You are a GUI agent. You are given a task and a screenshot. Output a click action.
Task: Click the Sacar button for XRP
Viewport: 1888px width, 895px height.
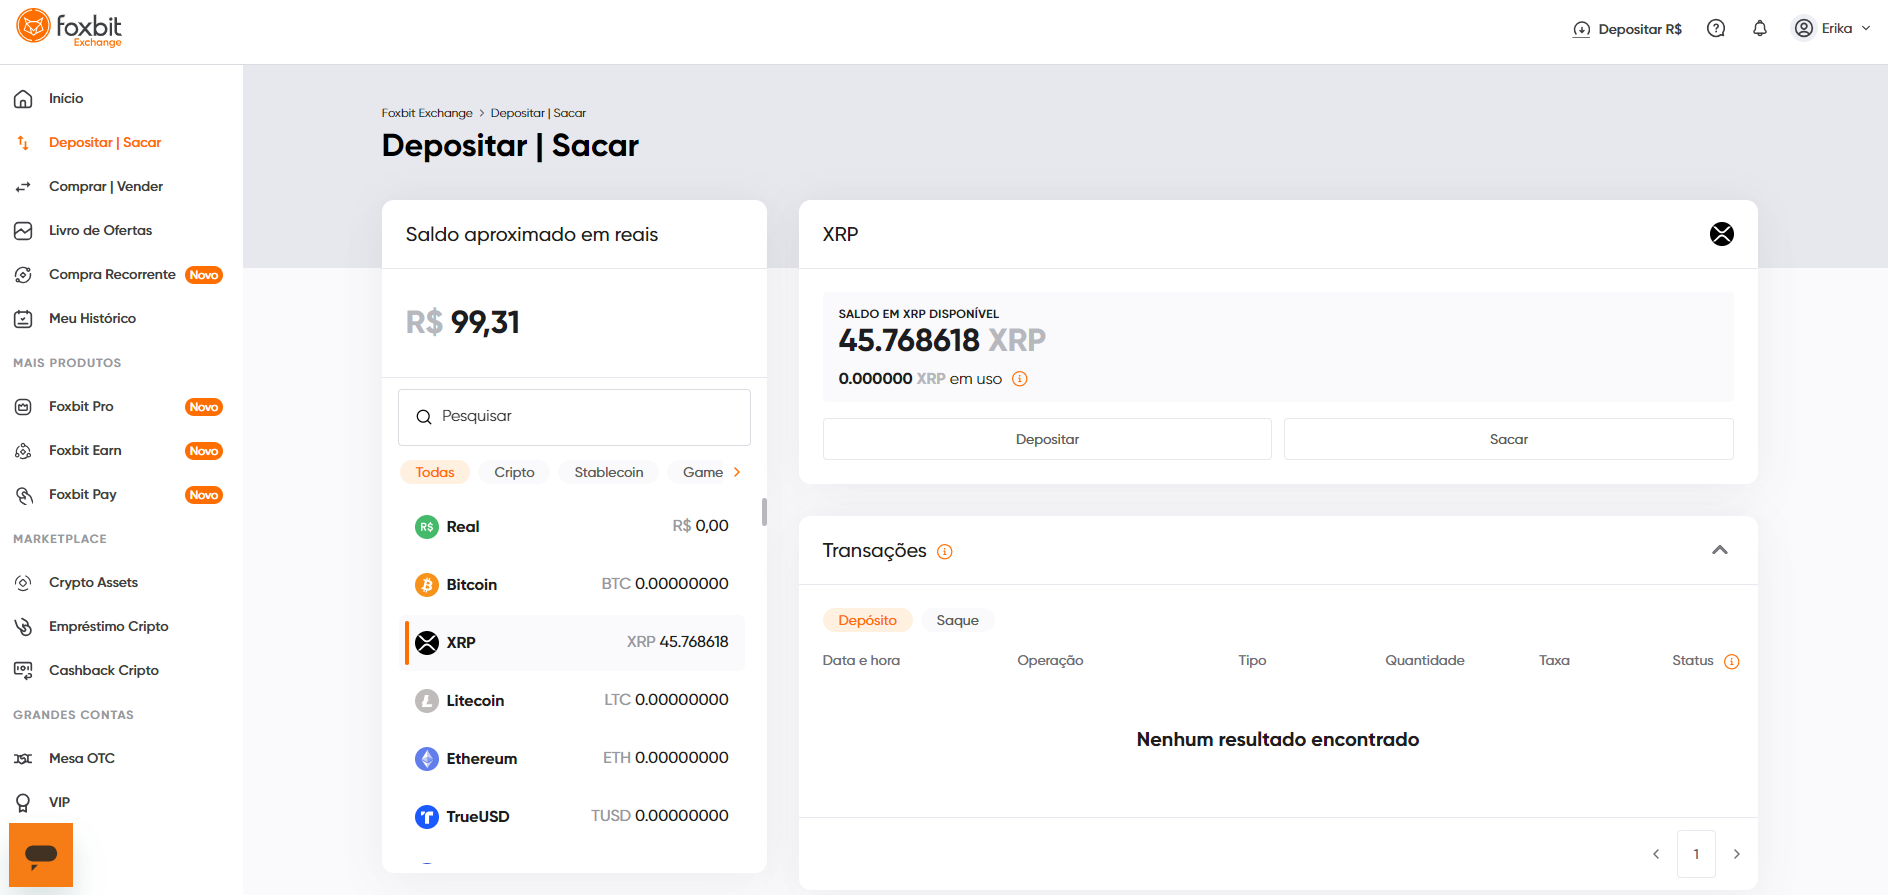[x=1509, y=439]
